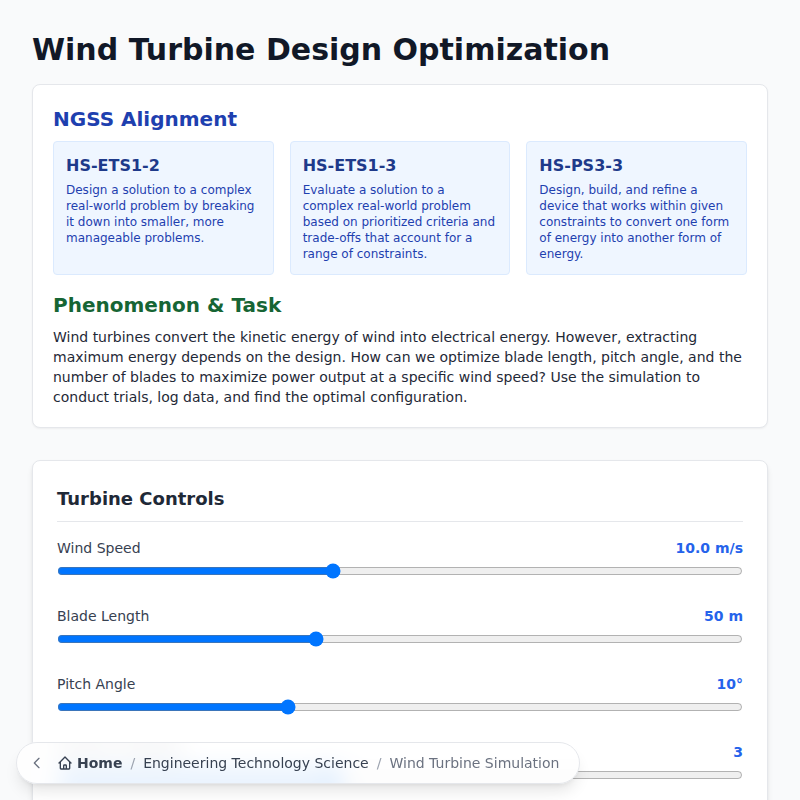Click the 10.0 m/s wind speed value
Screen dimensions: 800x800
712,547
